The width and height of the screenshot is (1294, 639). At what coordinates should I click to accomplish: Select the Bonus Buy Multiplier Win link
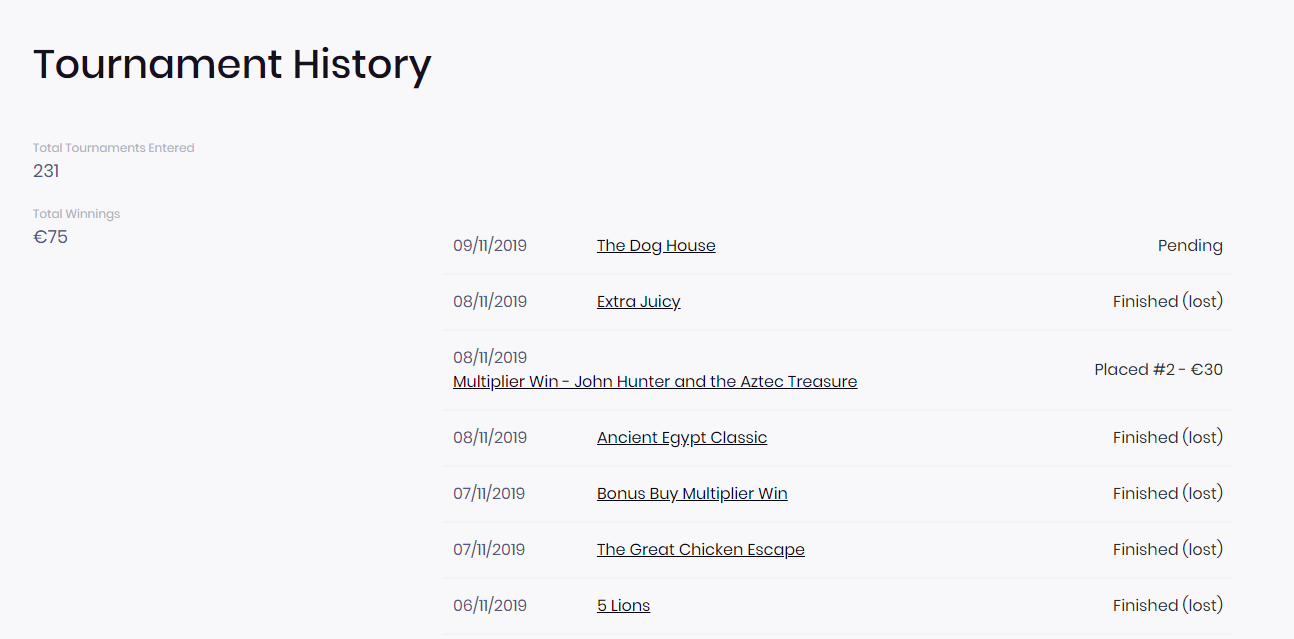(692, 494)
